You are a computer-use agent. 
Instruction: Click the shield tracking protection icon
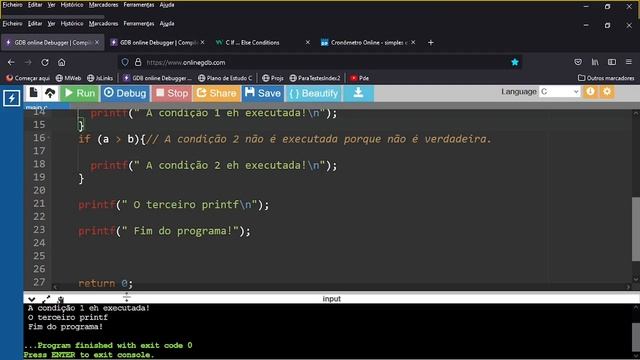(125, 62)
